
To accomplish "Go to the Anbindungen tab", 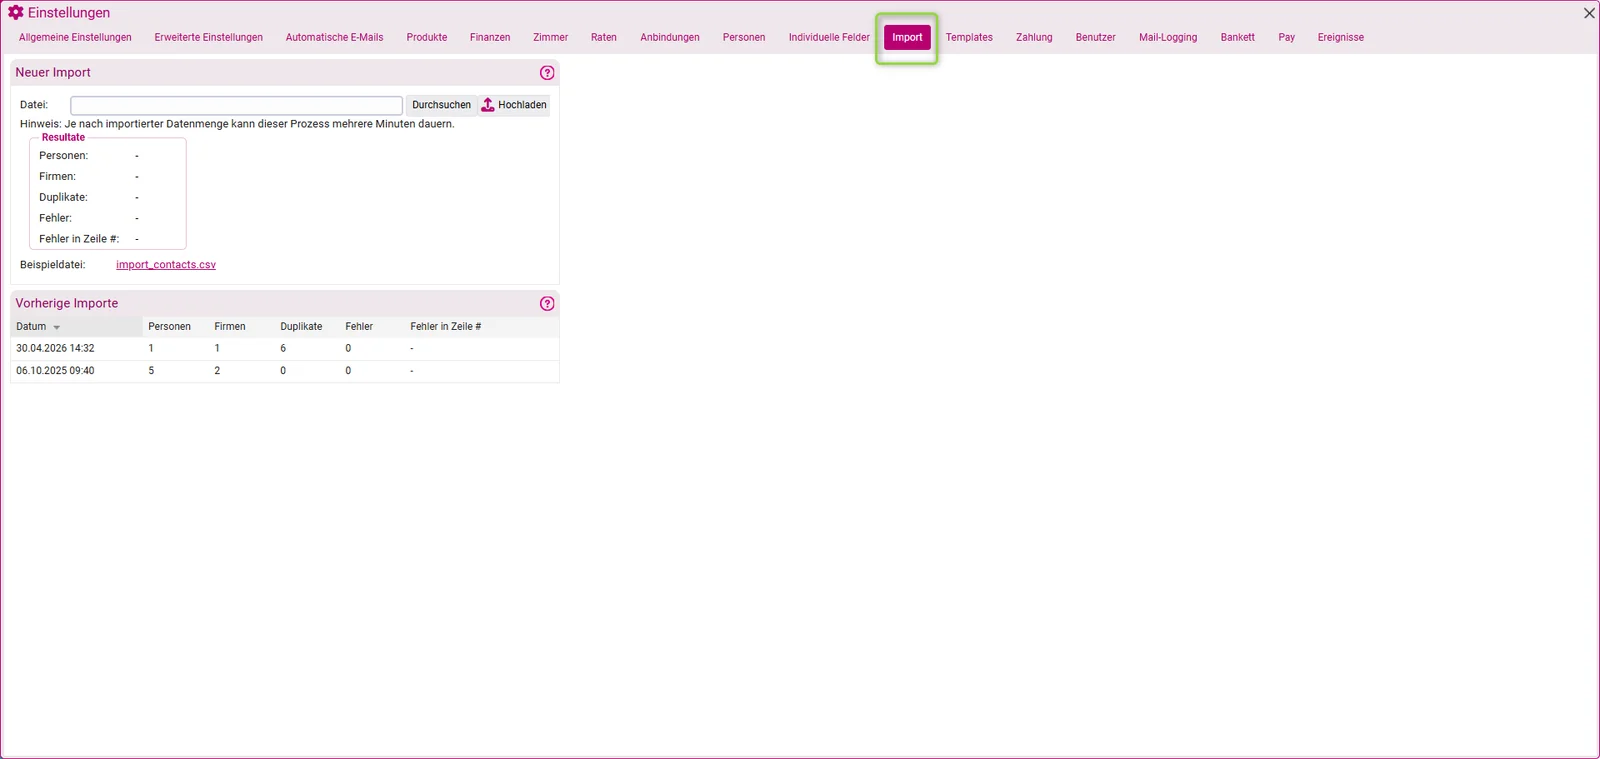I will click(670, 38).
